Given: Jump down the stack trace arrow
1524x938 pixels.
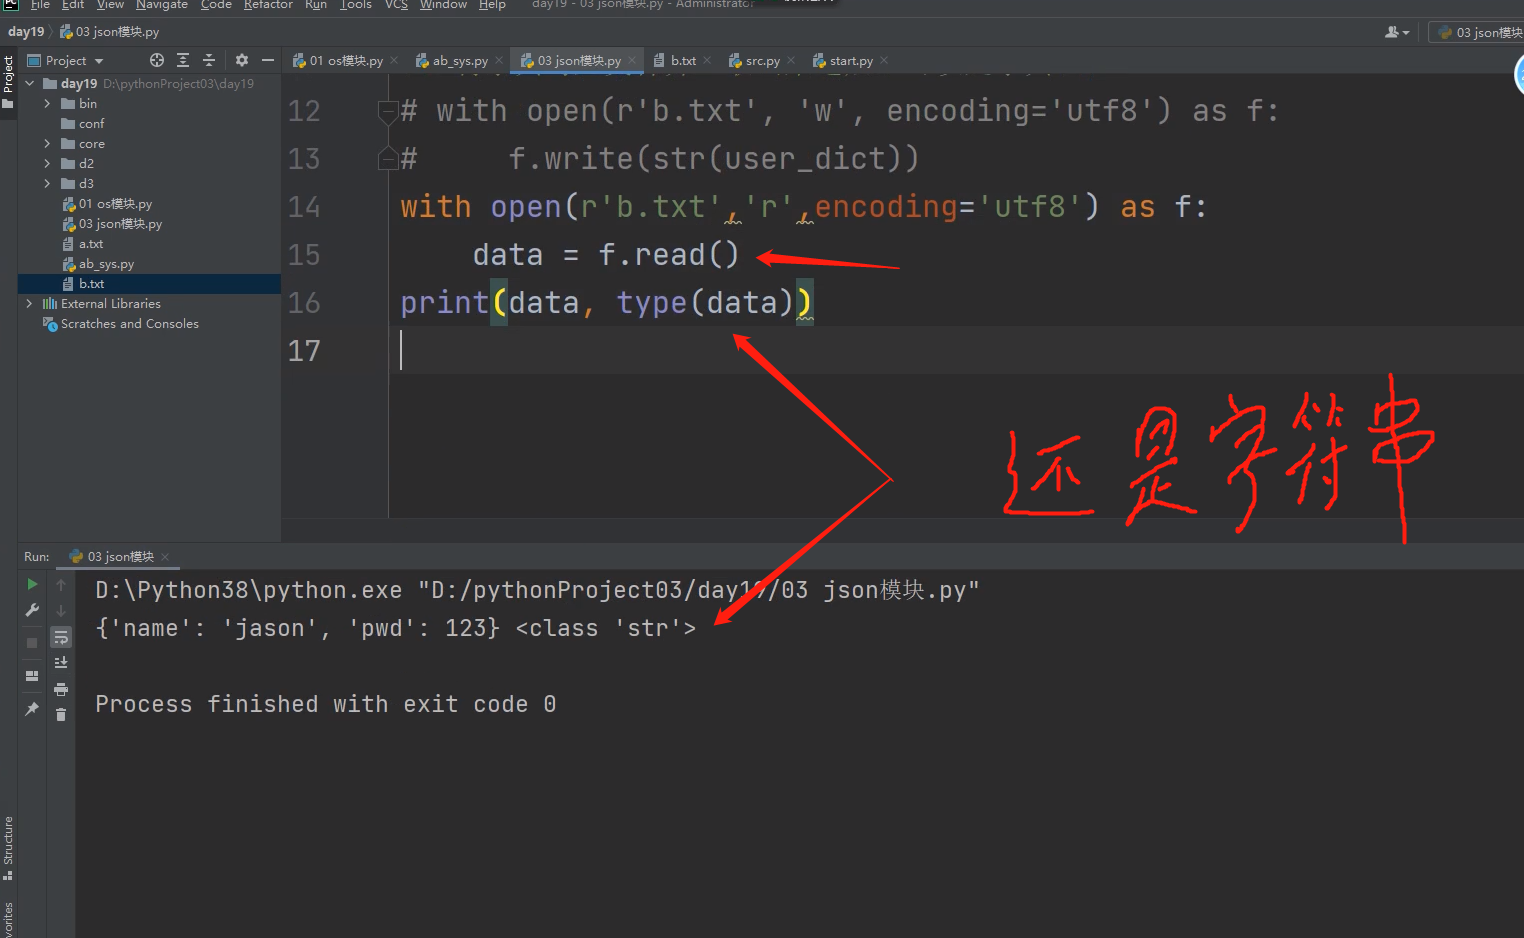Looking at the screenshot, I should pyautogui.click(x=61, y=610).
